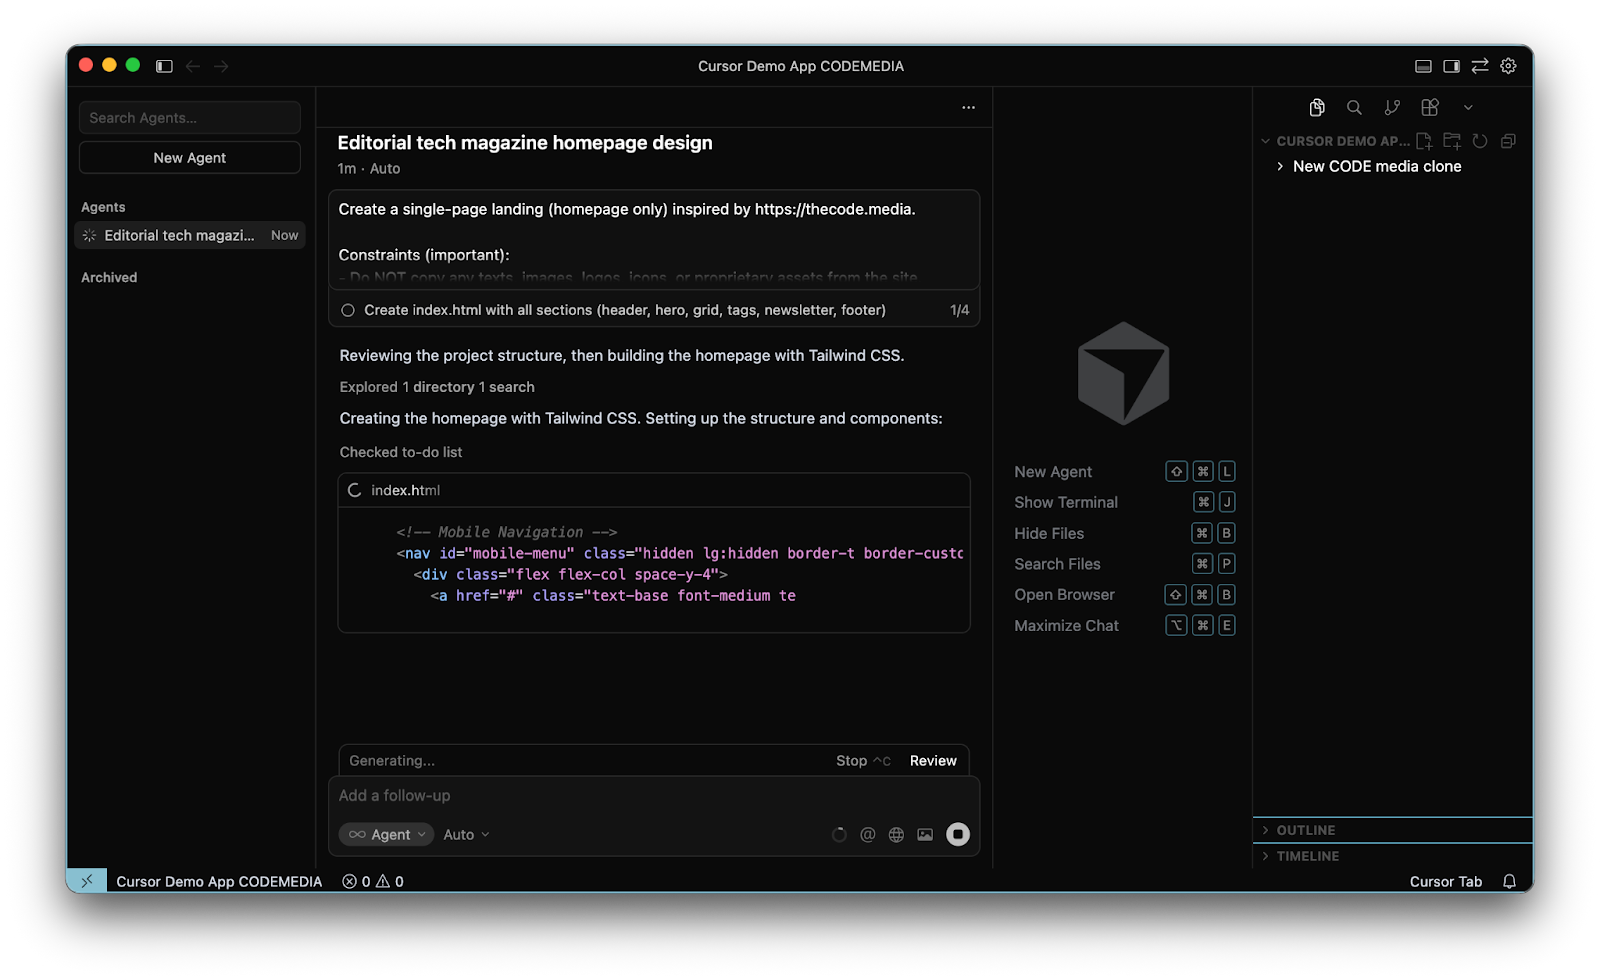
Task: Click the Review button
Action: [933, 761]
